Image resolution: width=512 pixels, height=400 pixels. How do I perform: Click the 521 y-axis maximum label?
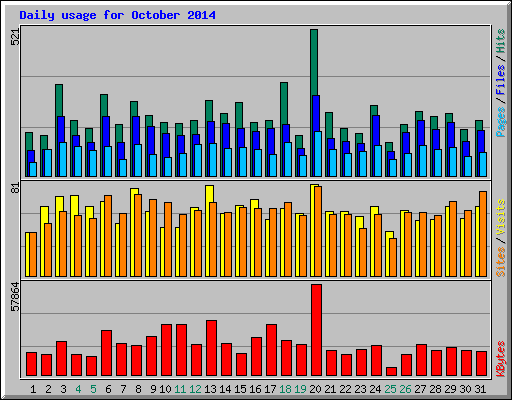click(x=15, y=36)
